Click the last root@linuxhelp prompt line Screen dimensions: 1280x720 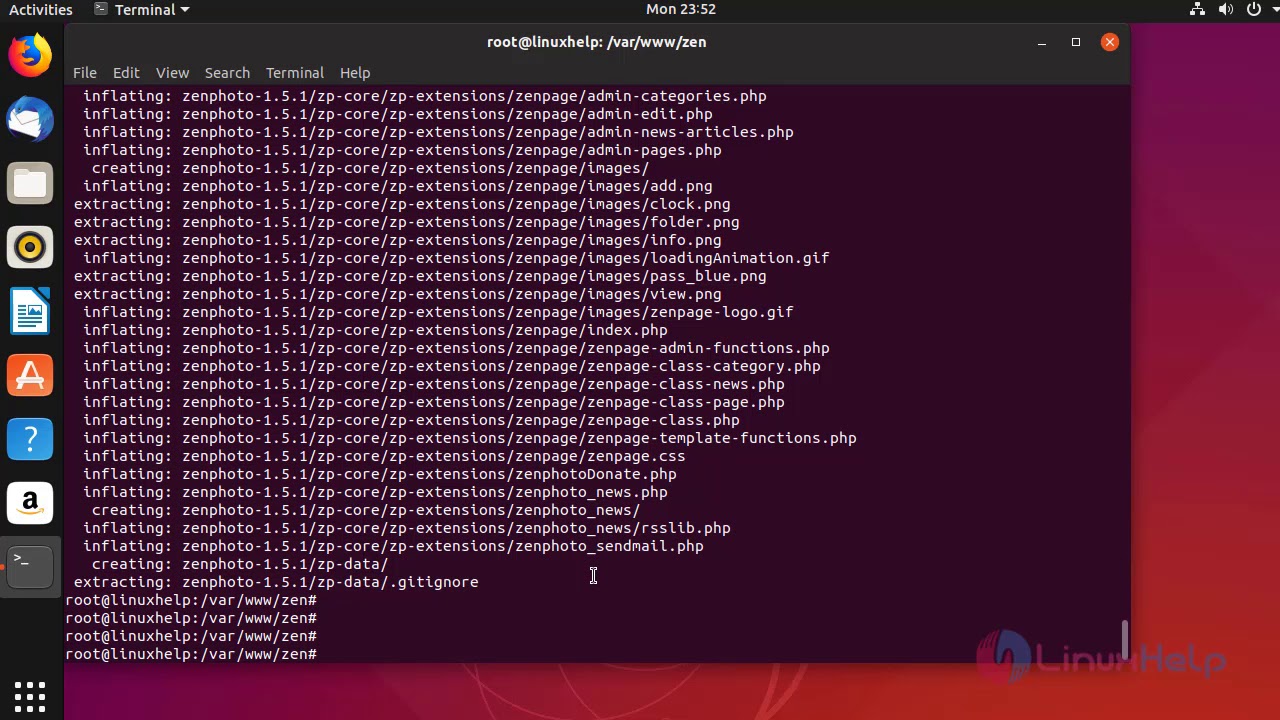[x=191, y=654]
